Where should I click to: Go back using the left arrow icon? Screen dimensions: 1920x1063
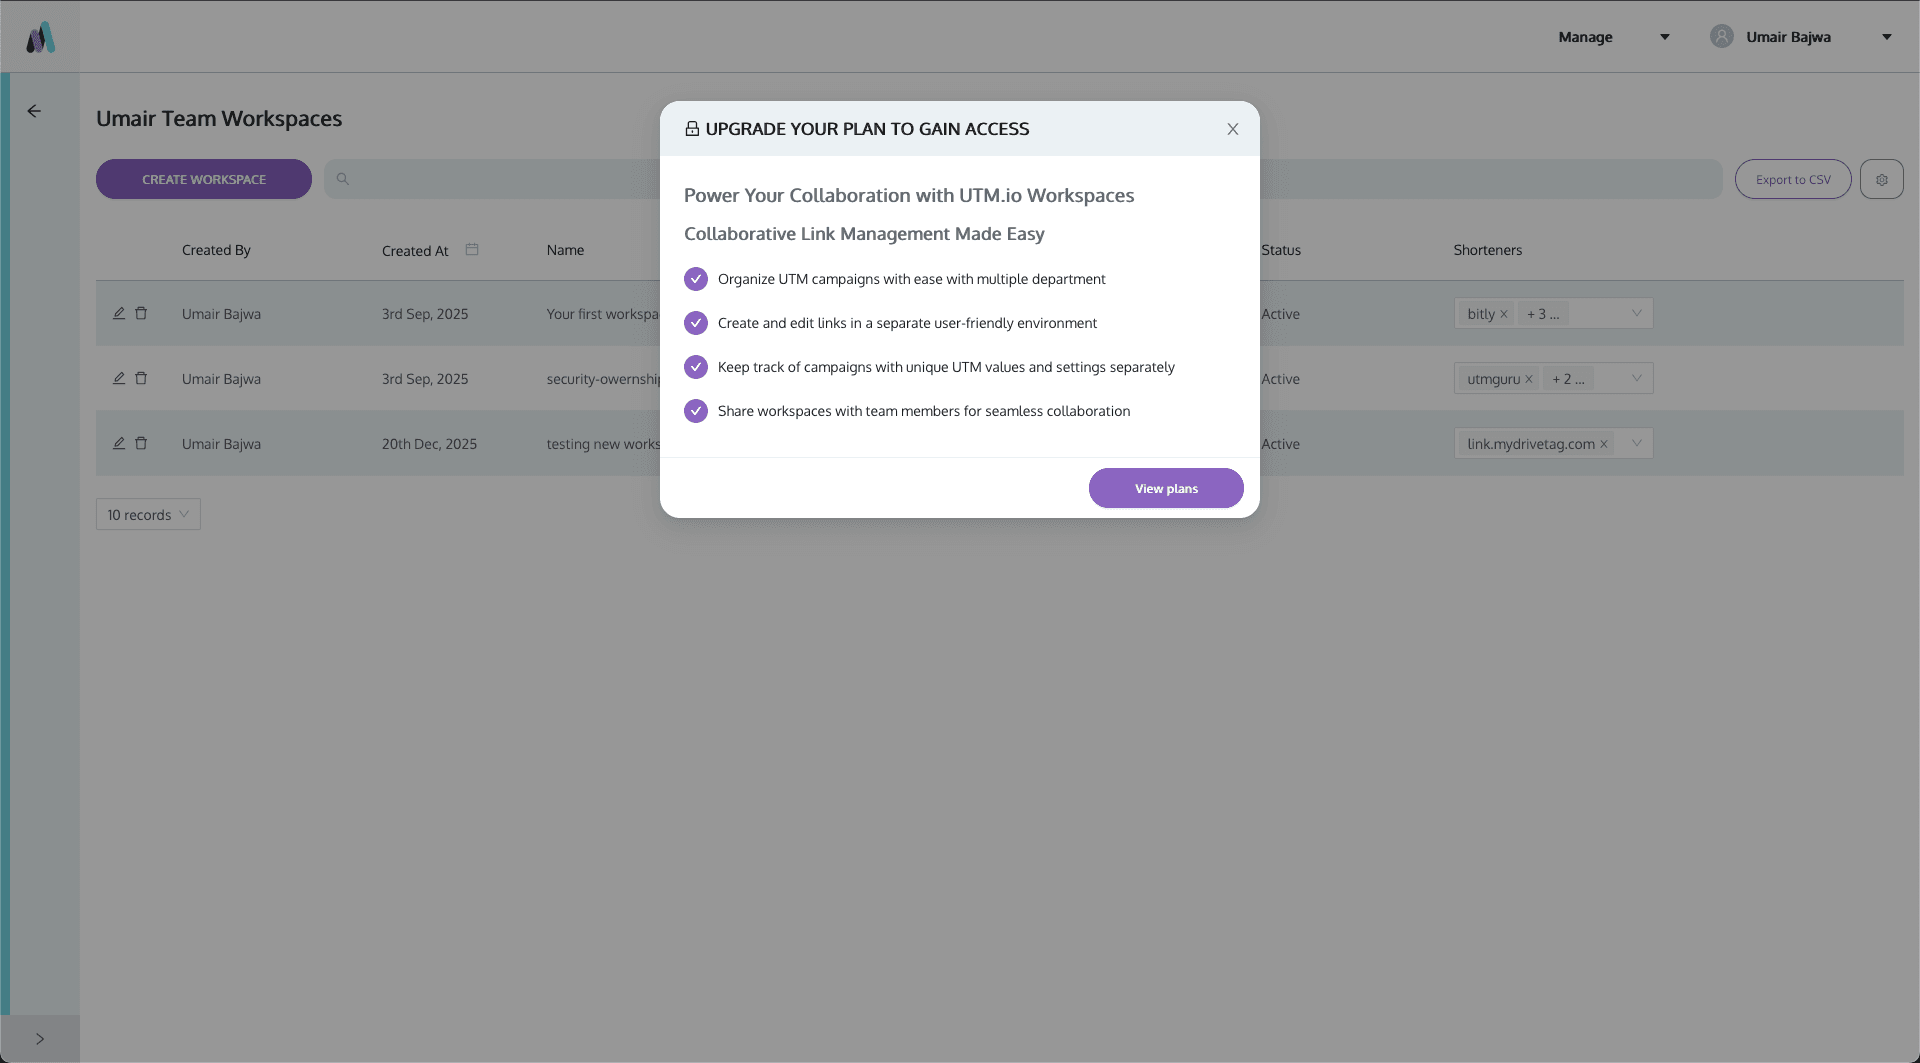[34, 111]
